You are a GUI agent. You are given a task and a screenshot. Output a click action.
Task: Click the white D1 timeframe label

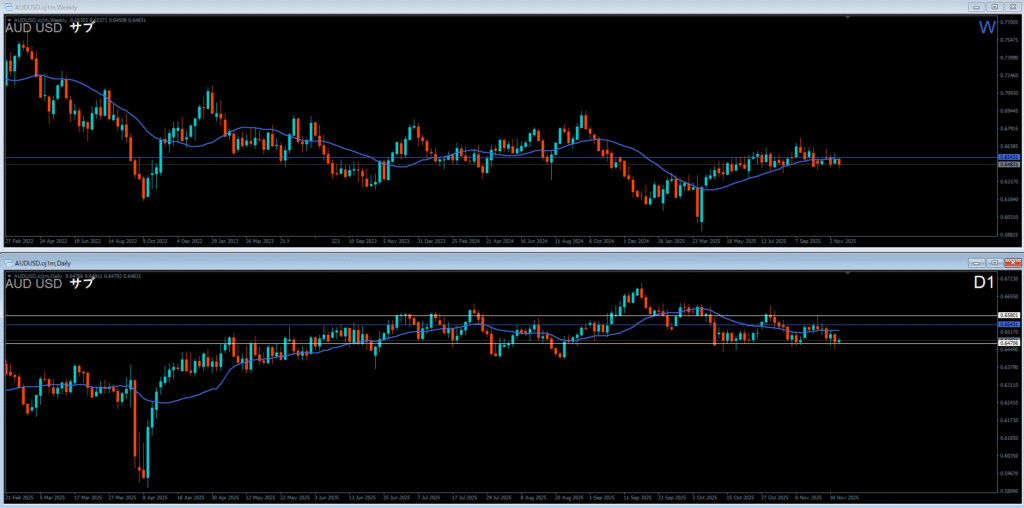984,283
